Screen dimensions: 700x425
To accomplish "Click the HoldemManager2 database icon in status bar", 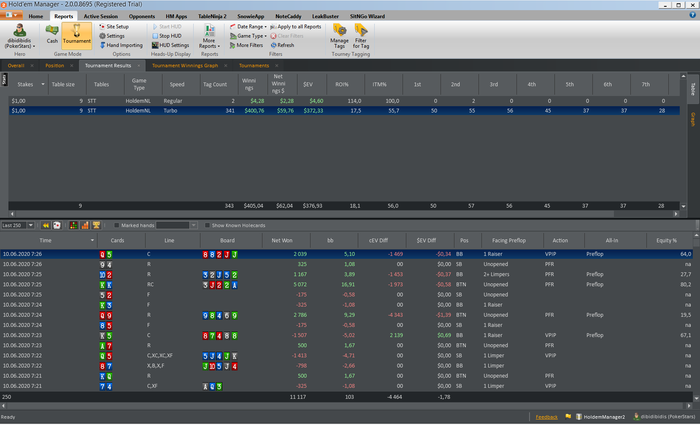I will pyautogui.click(x=579, y=417).
